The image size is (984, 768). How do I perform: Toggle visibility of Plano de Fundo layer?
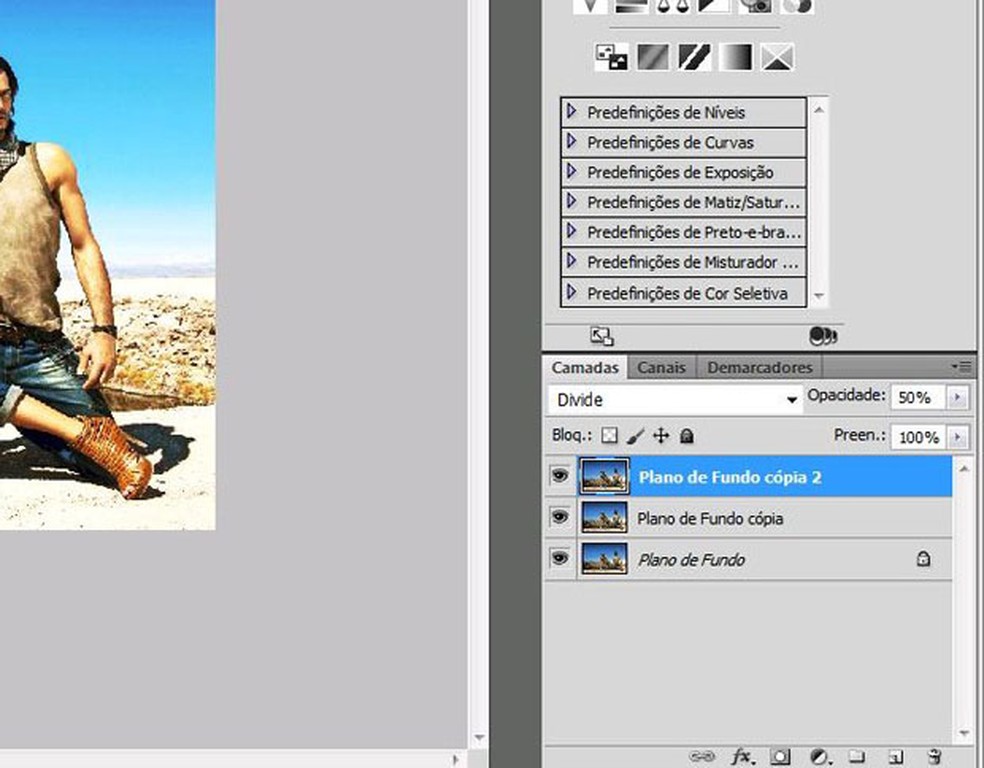(x=560, y=558)
